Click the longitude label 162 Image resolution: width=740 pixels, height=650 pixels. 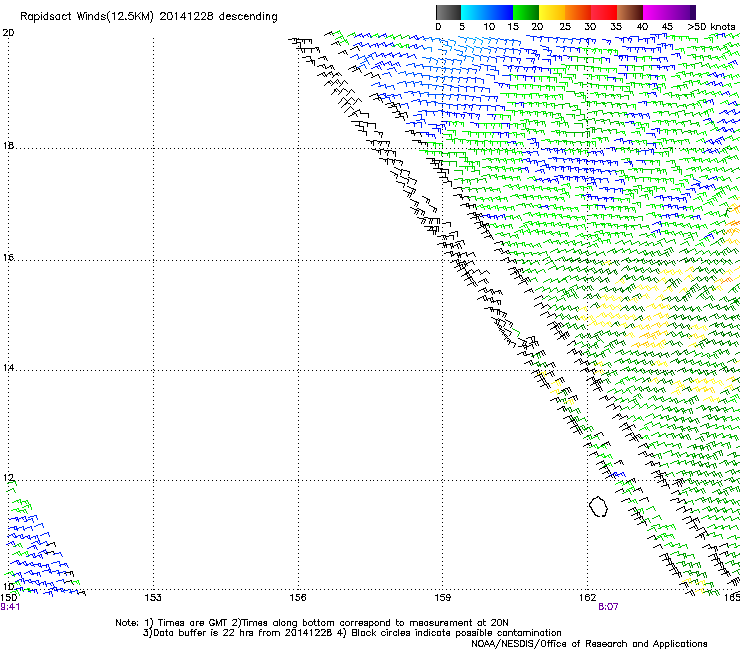587,598
